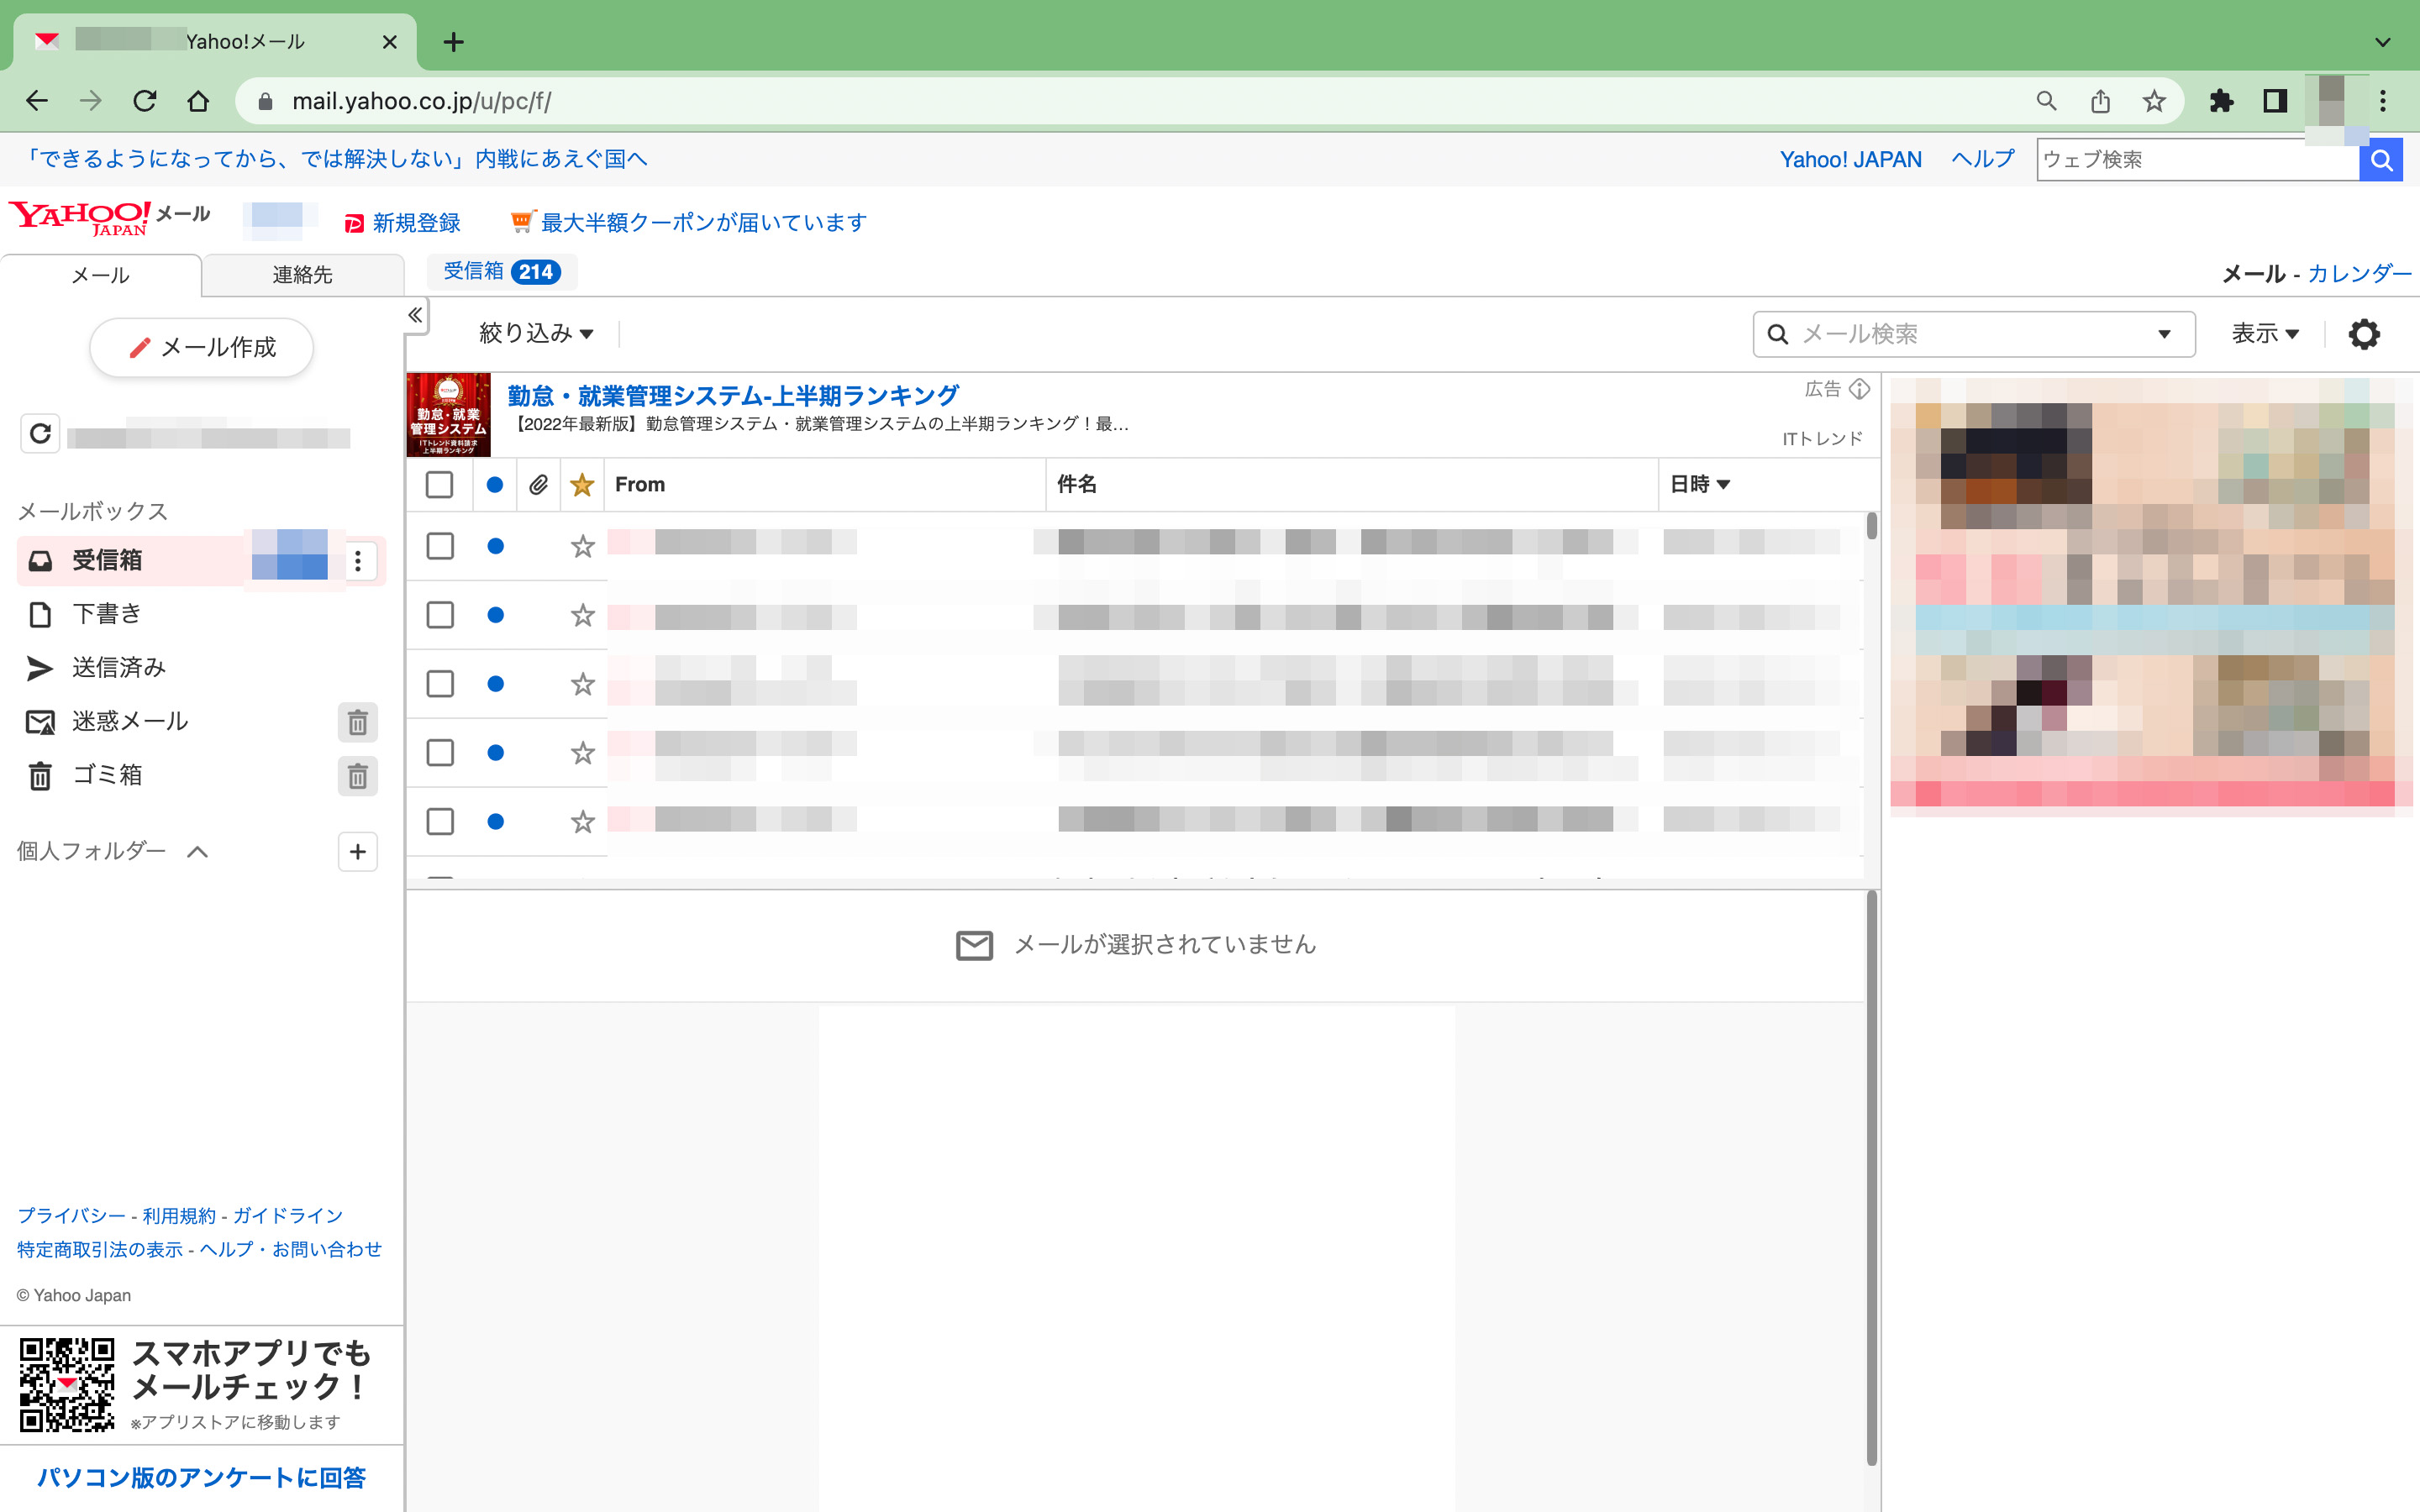Add a personal folder with the plus icon
Image resolution: width=2420 pixels, height=1512 pixels.
(358, 852)
